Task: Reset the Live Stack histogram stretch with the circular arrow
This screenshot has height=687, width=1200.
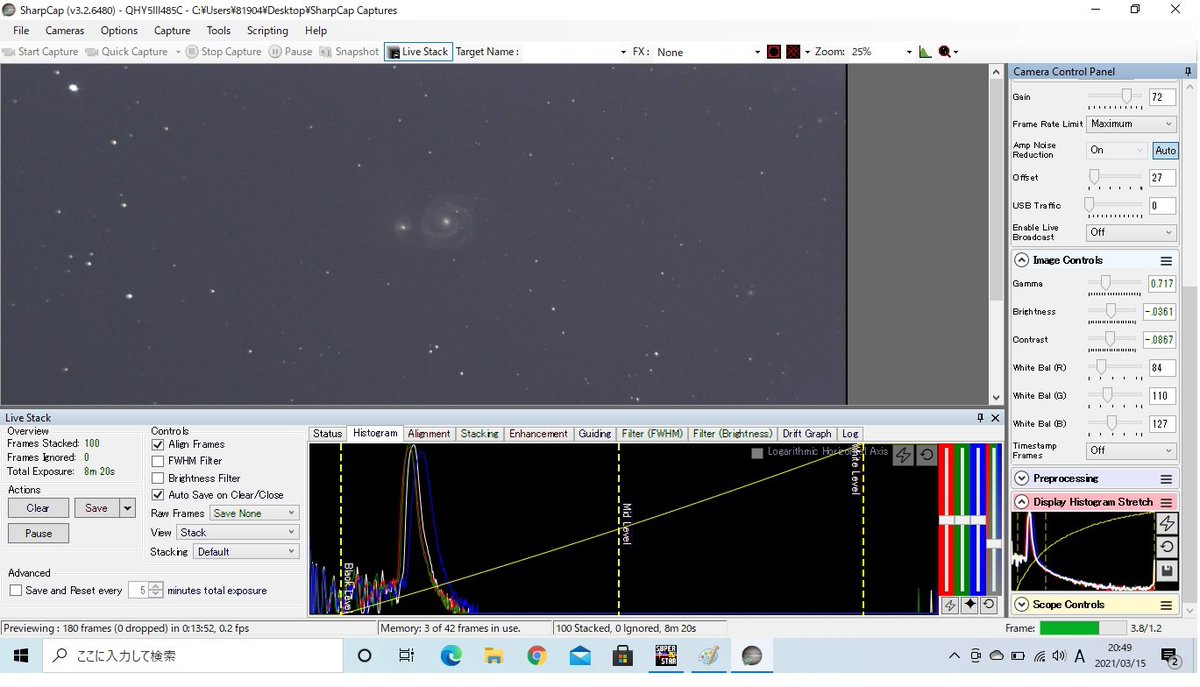Action: point(926,455)
